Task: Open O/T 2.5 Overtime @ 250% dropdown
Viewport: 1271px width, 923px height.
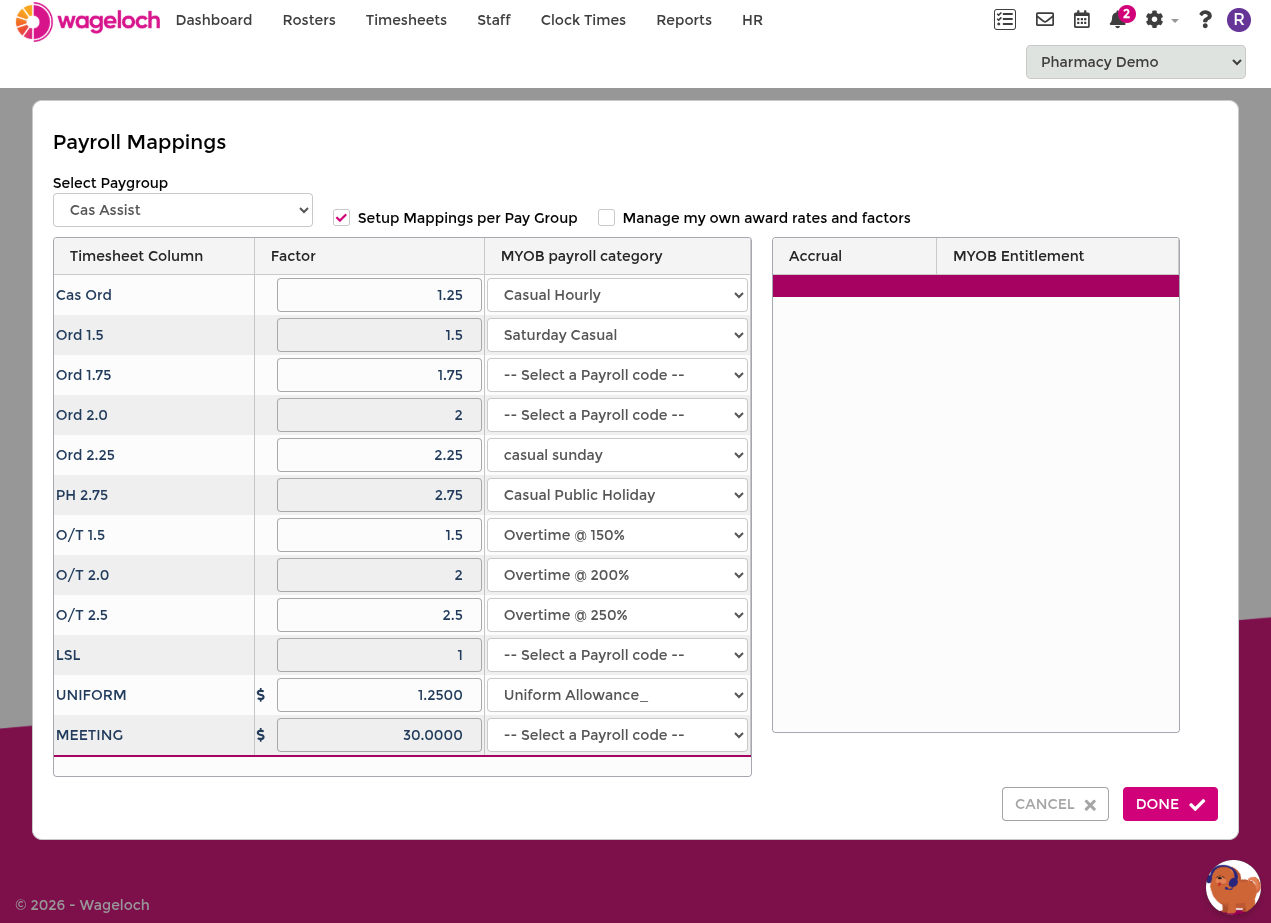Action: click(617, 615)
